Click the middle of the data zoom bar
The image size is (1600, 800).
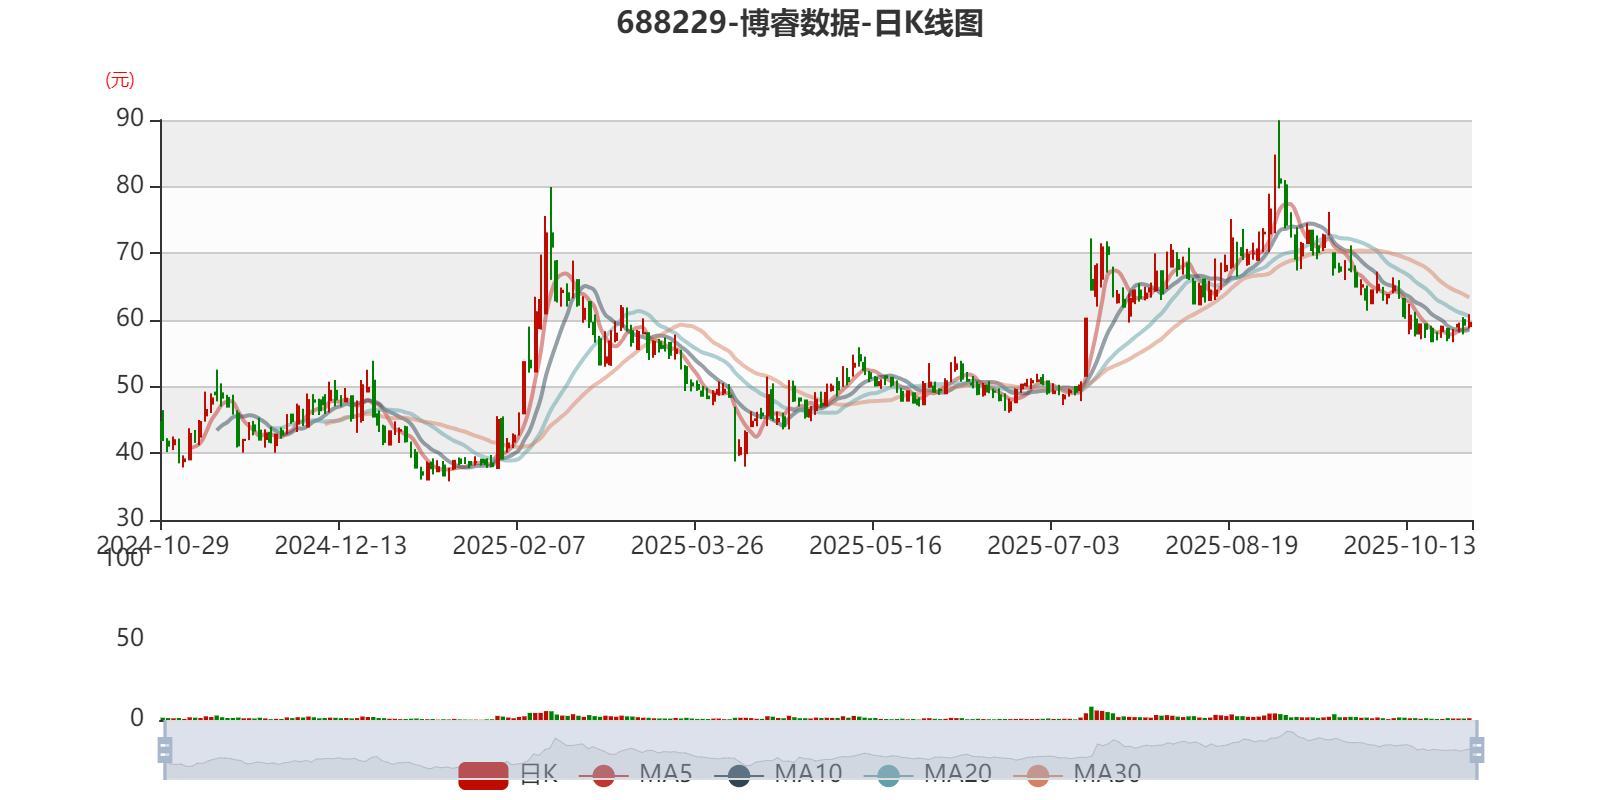click(821, 750)
